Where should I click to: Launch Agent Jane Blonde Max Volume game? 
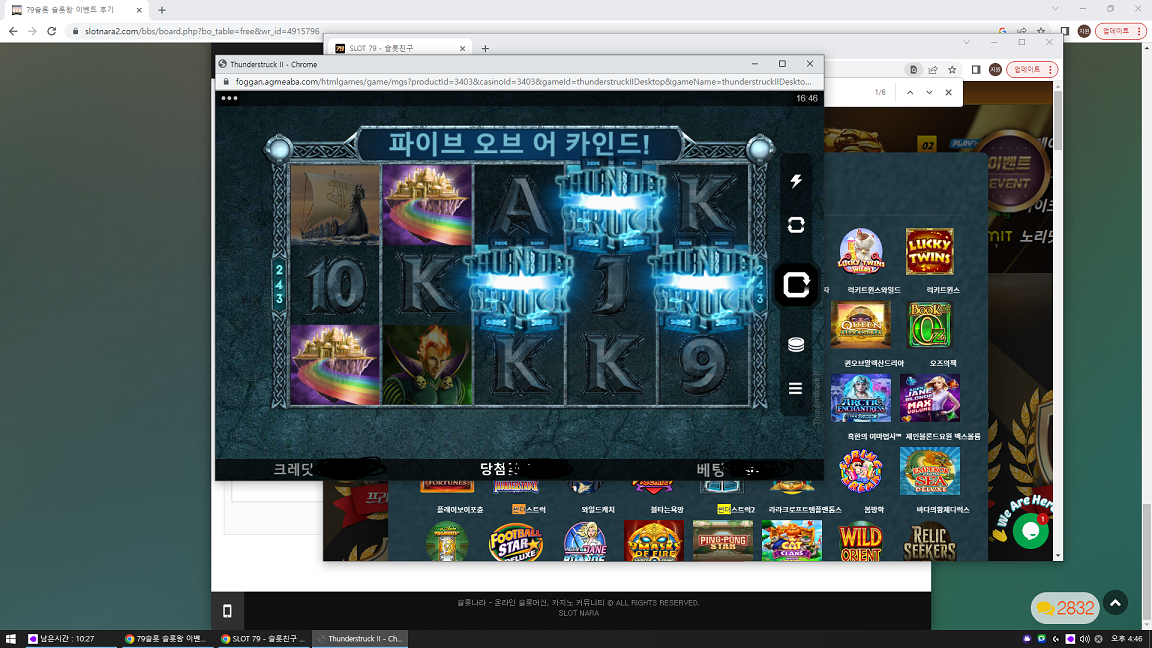coord(929,397)
